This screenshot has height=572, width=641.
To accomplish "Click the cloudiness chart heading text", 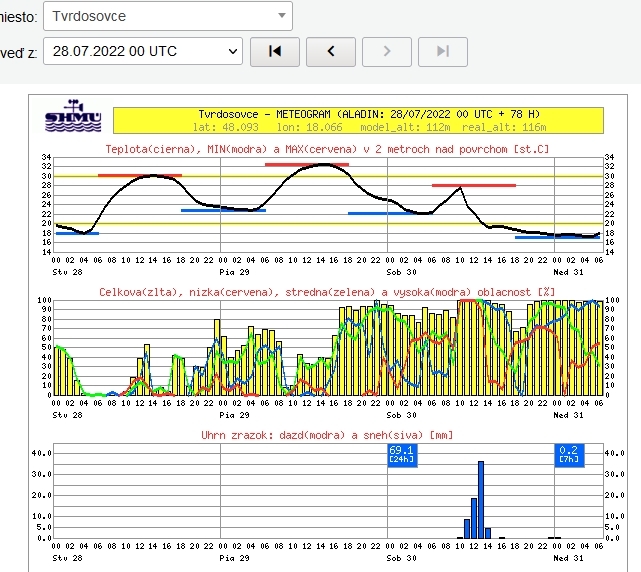I will click(327, 291).
